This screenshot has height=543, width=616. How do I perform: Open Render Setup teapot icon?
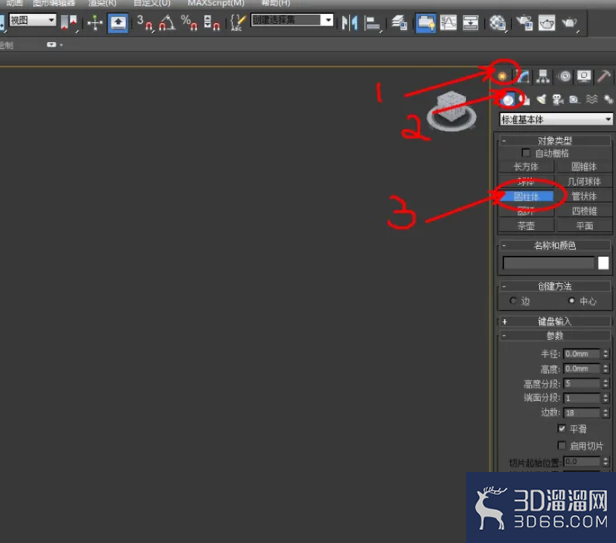pos(524,22)
